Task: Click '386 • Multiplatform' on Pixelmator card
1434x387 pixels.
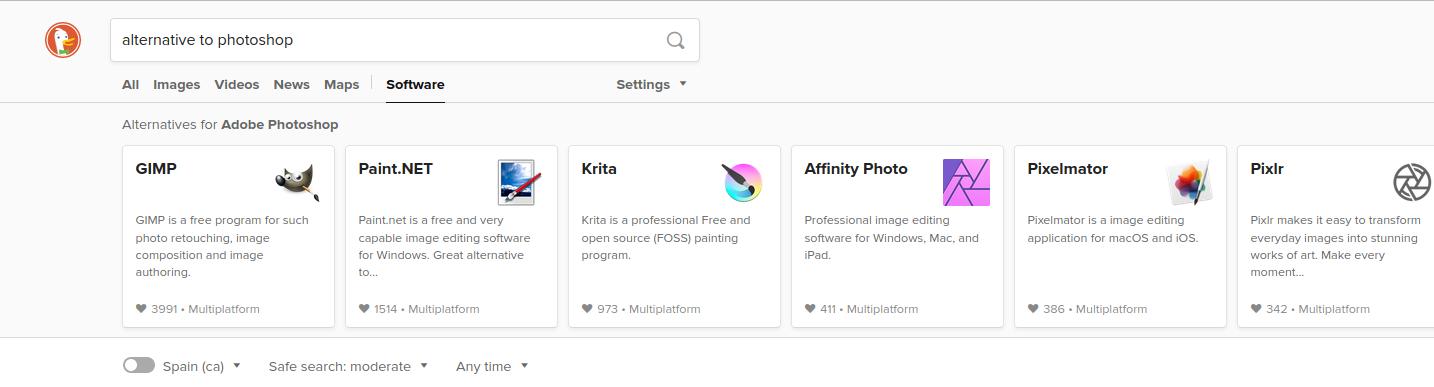Action: click(x=1095, y=309)
